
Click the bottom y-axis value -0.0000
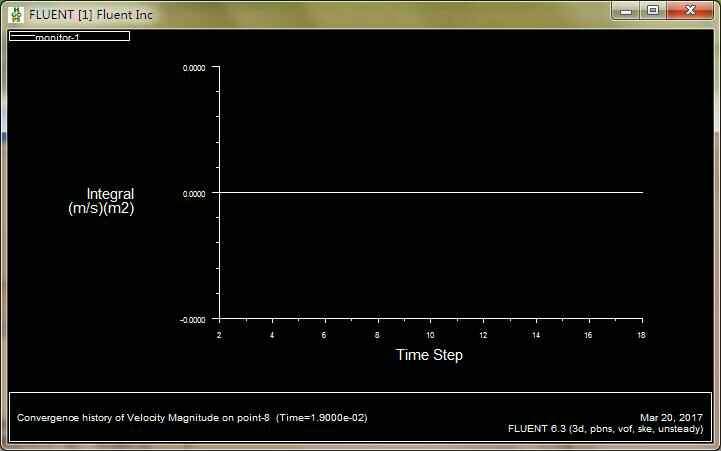tap(193, 320)
